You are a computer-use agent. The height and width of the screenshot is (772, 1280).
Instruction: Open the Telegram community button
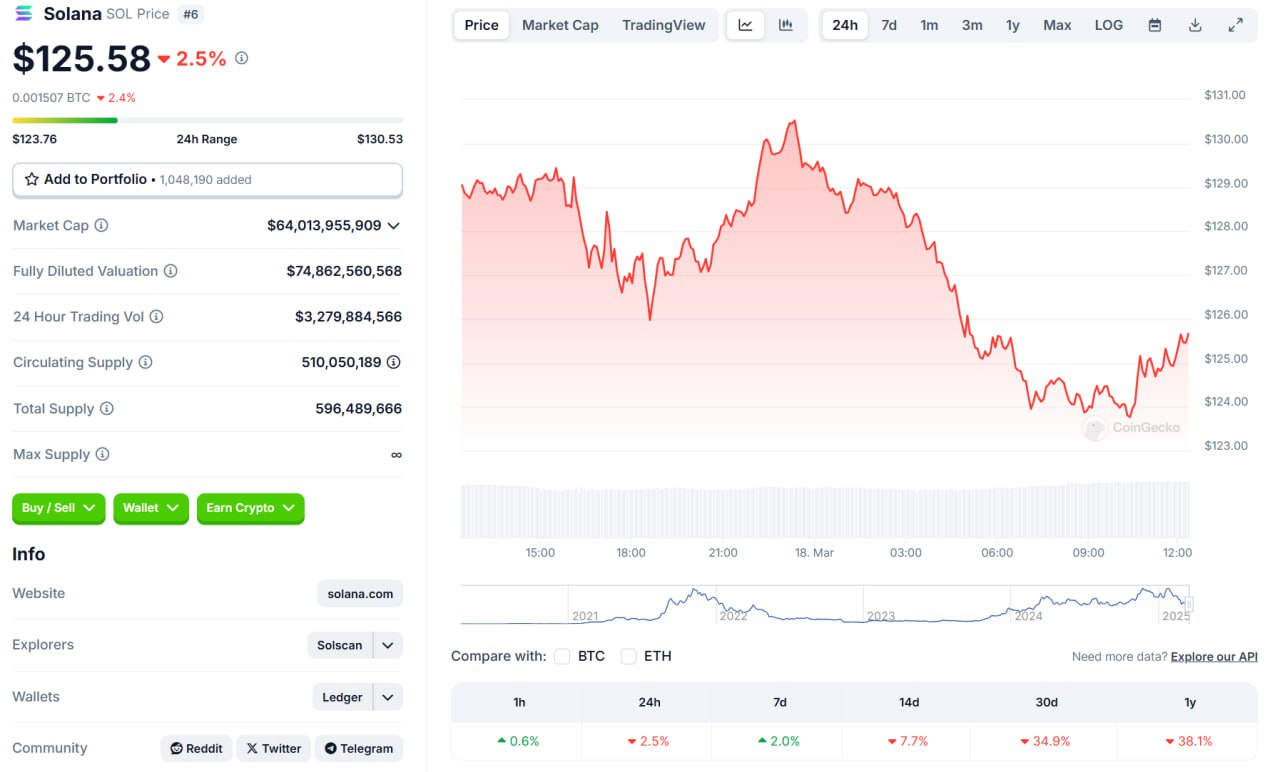(359, 748)
